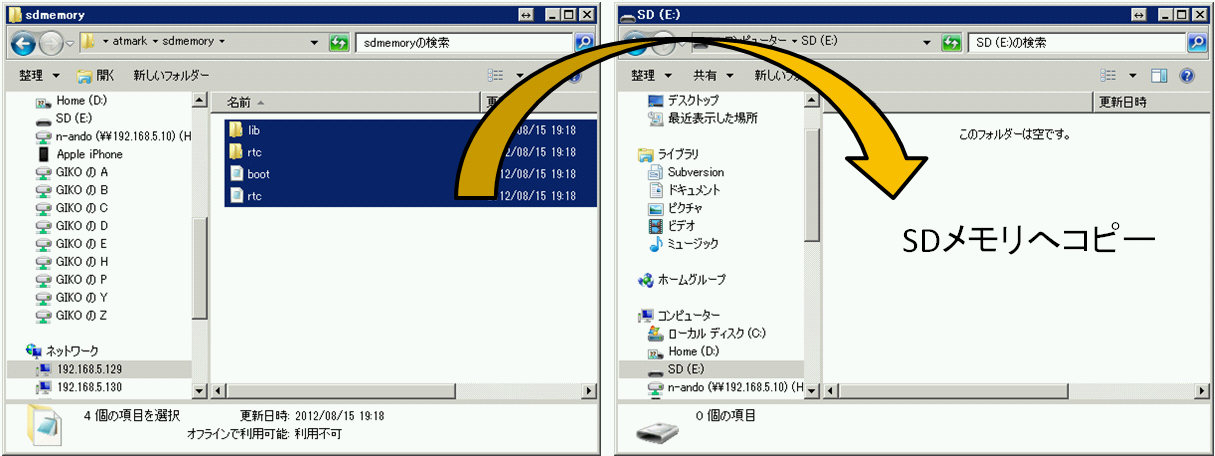Expand sdmemory breadcrumb arrow
This screenshot has width=1215, height=456.
[x=221, y=43]
